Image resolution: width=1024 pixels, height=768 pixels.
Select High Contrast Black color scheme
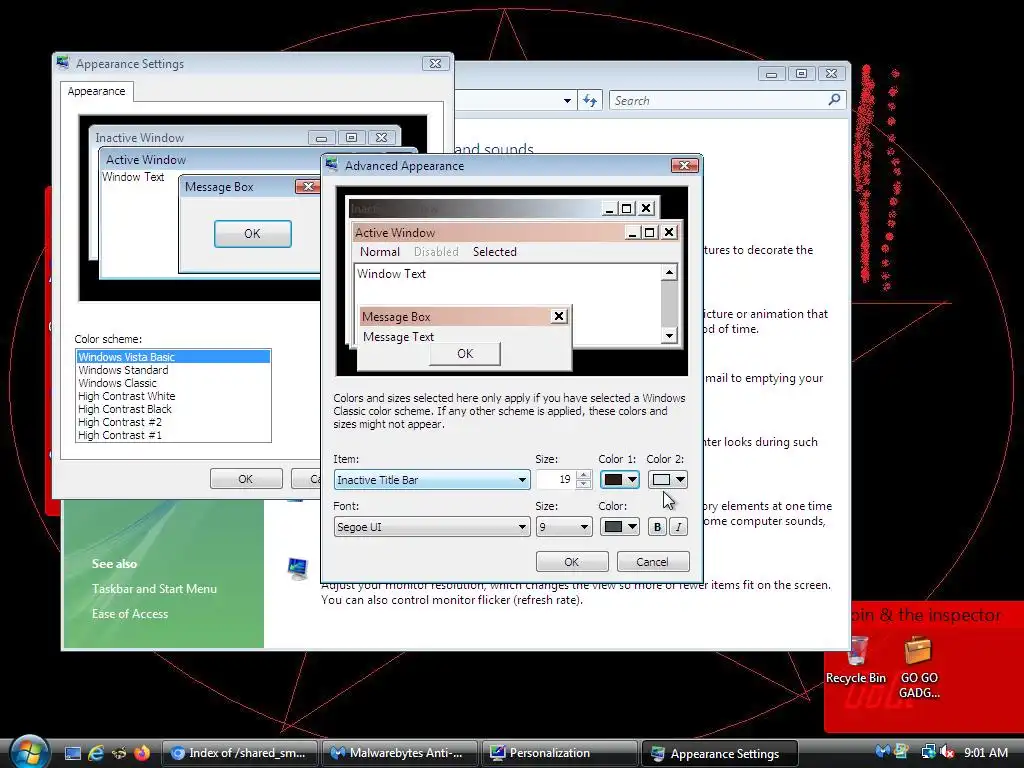(173, 409)
